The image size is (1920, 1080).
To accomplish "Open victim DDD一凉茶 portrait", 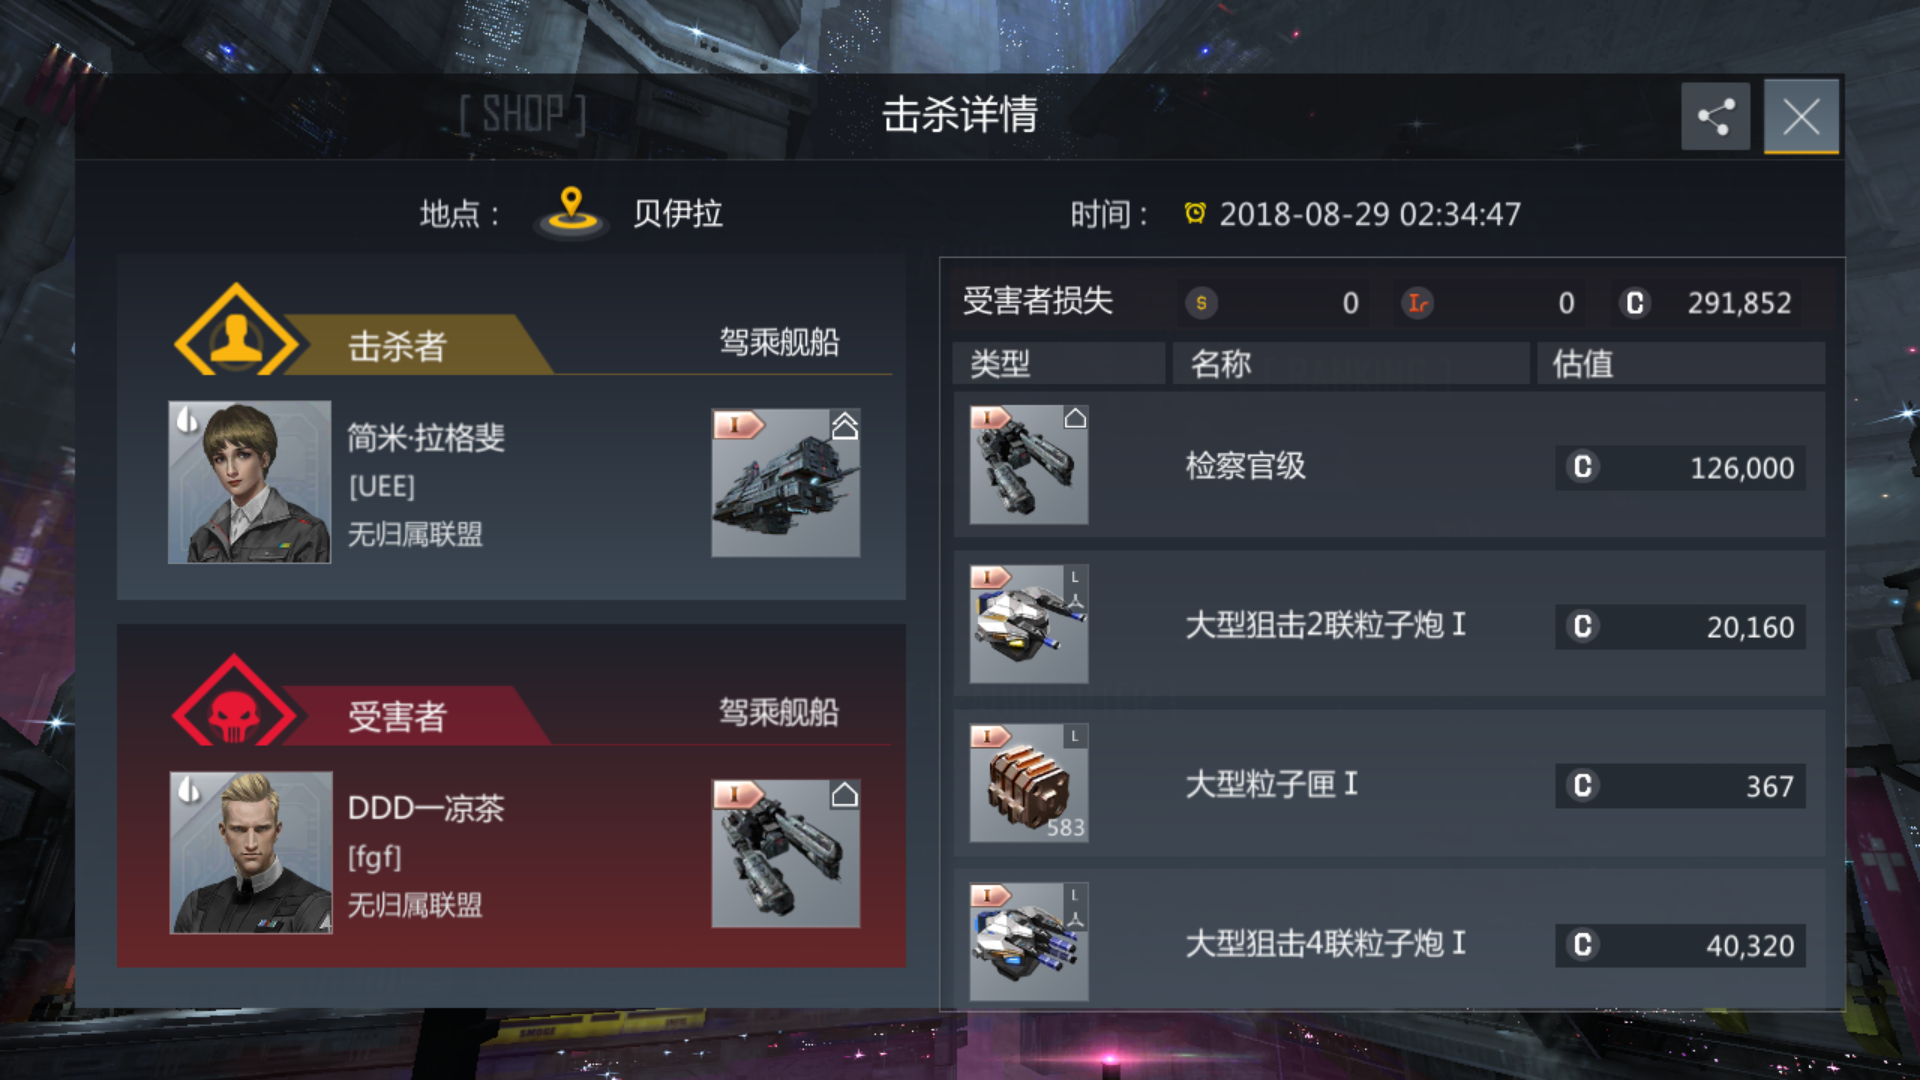I will point(251,852).
